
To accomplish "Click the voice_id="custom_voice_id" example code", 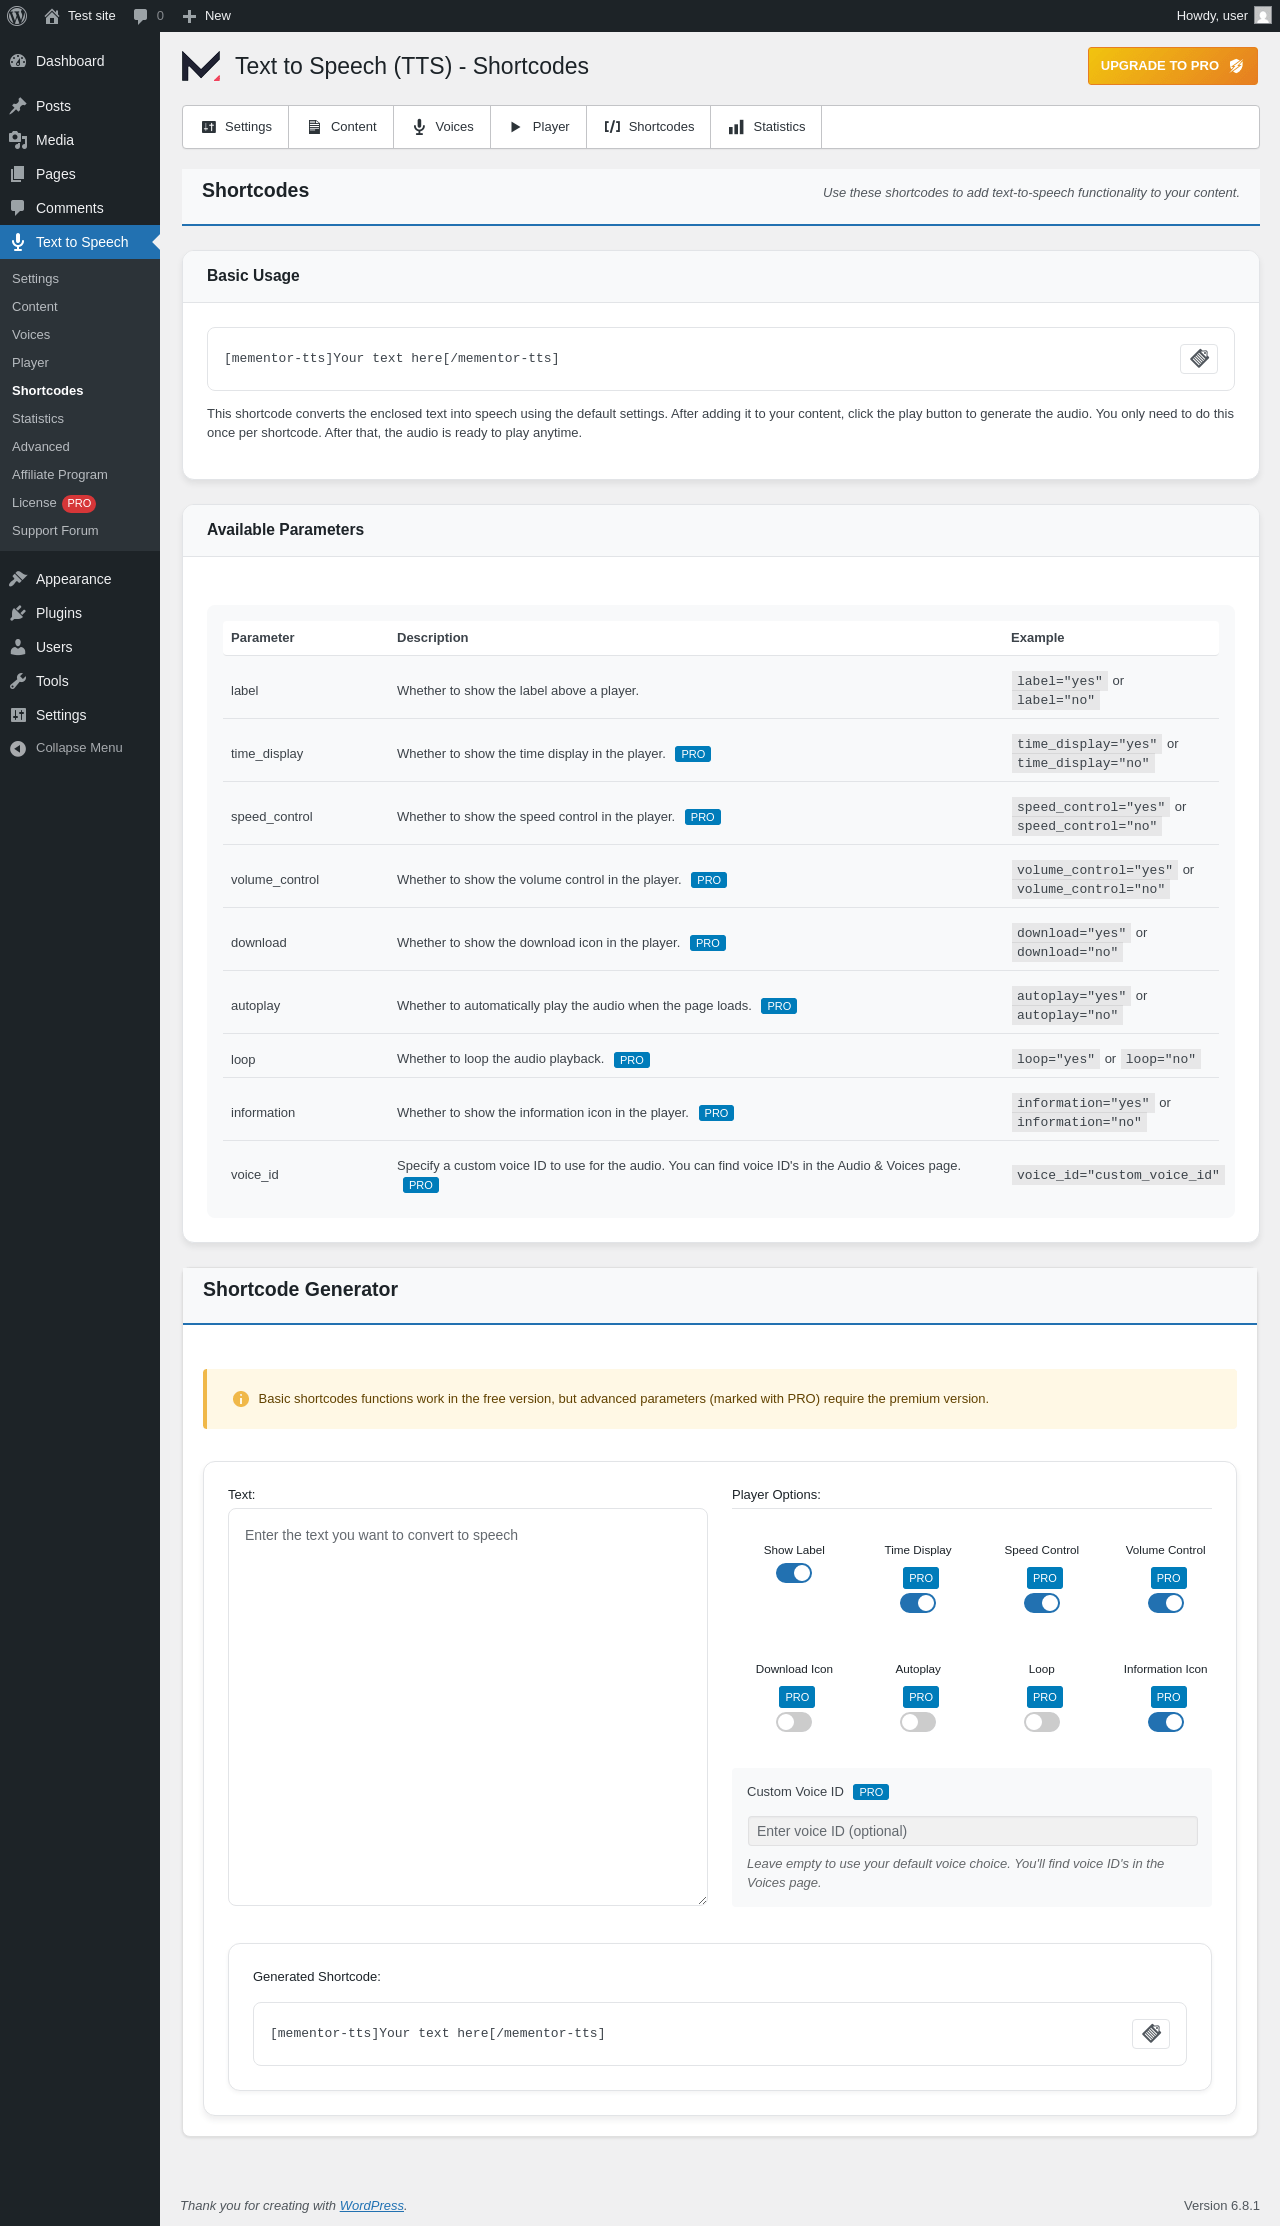I will [x=1118, y=1175].
